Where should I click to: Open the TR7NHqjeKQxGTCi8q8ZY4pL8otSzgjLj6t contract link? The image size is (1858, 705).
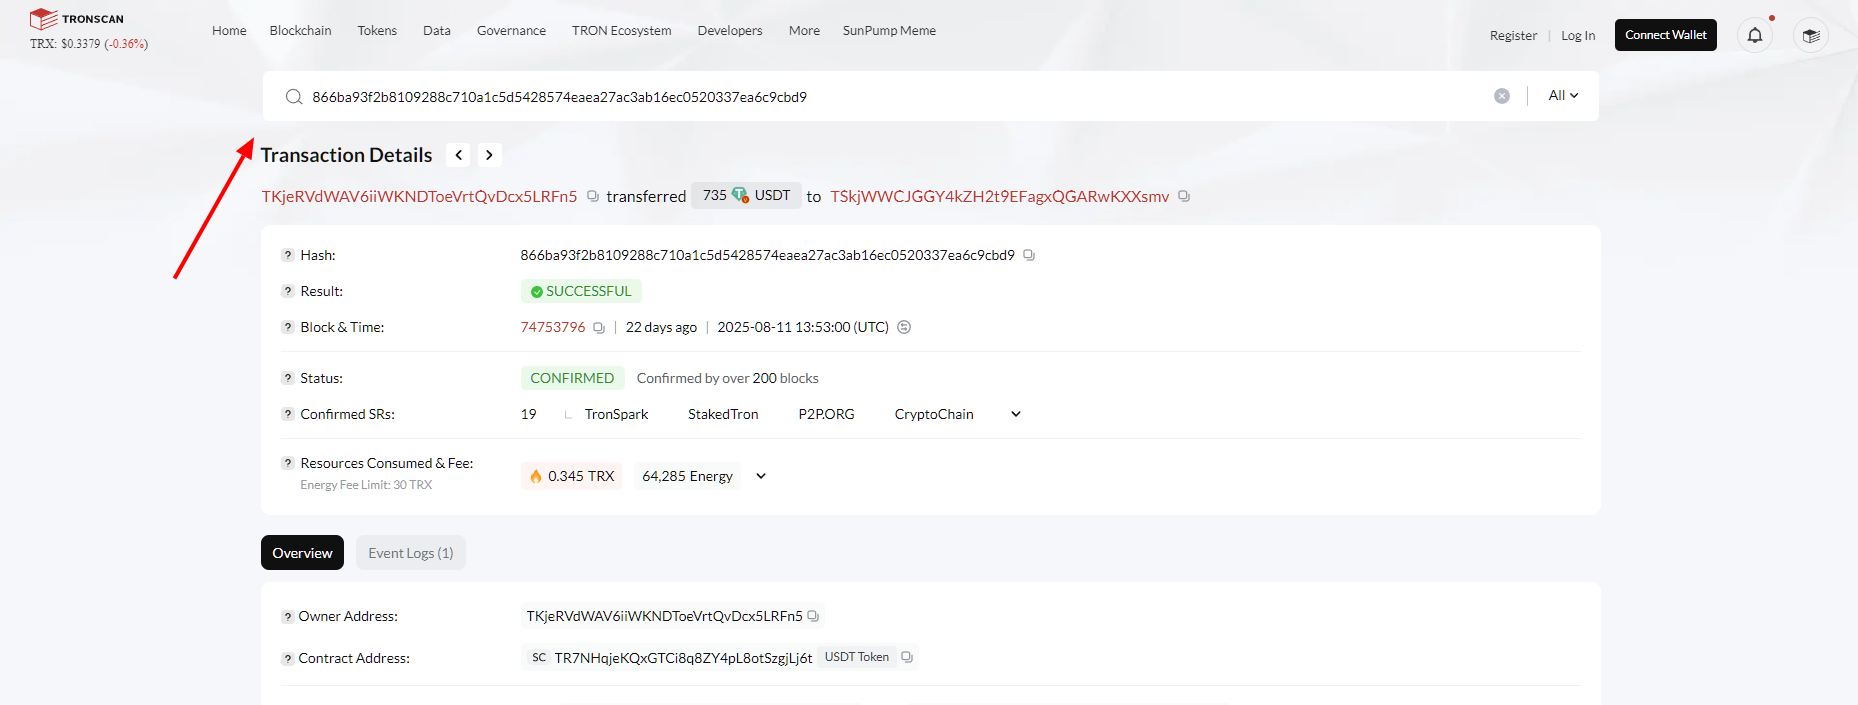click(x=683, y=658)
